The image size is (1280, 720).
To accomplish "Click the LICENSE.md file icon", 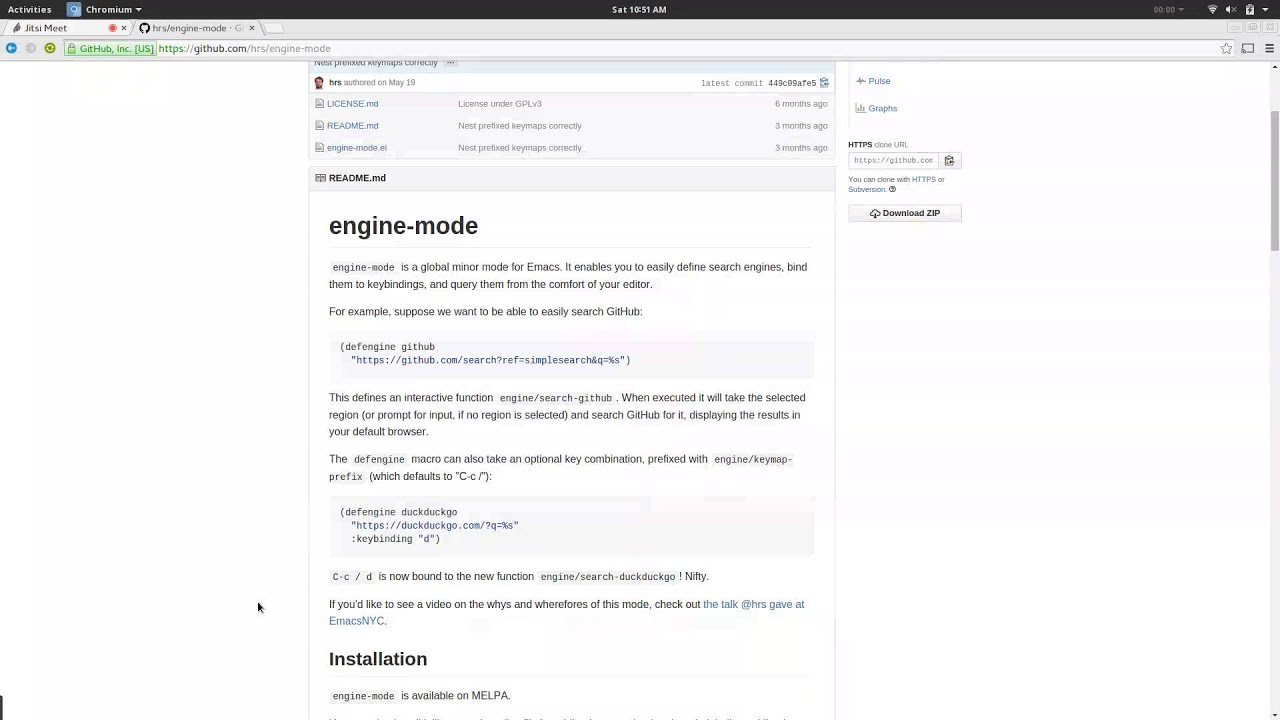I will click(320, 104).
